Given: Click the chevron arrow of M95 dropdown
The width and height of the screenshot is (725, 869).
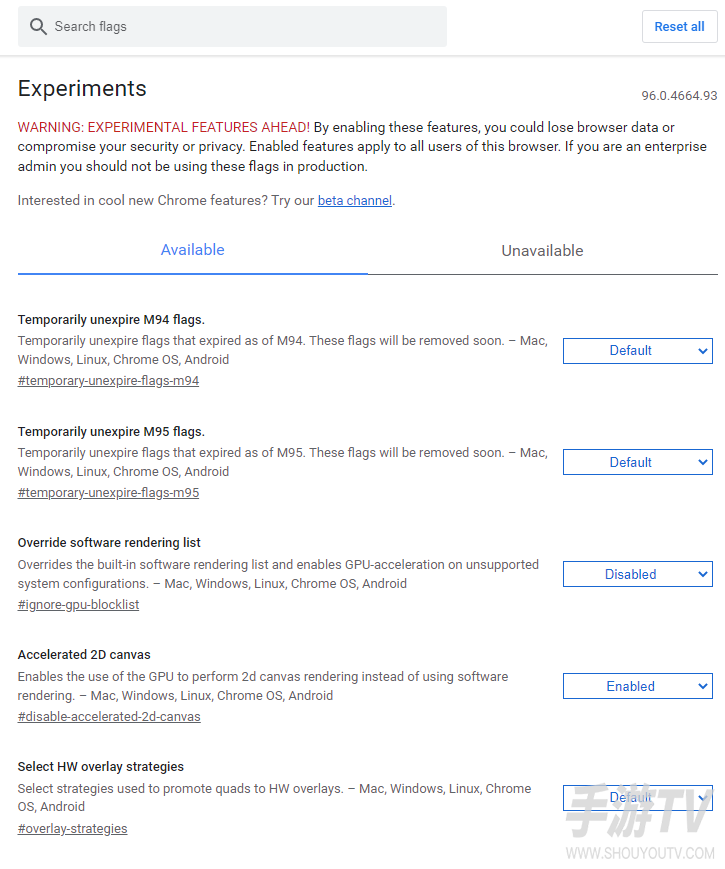Looking at the screenshot, I should [702, 462].
